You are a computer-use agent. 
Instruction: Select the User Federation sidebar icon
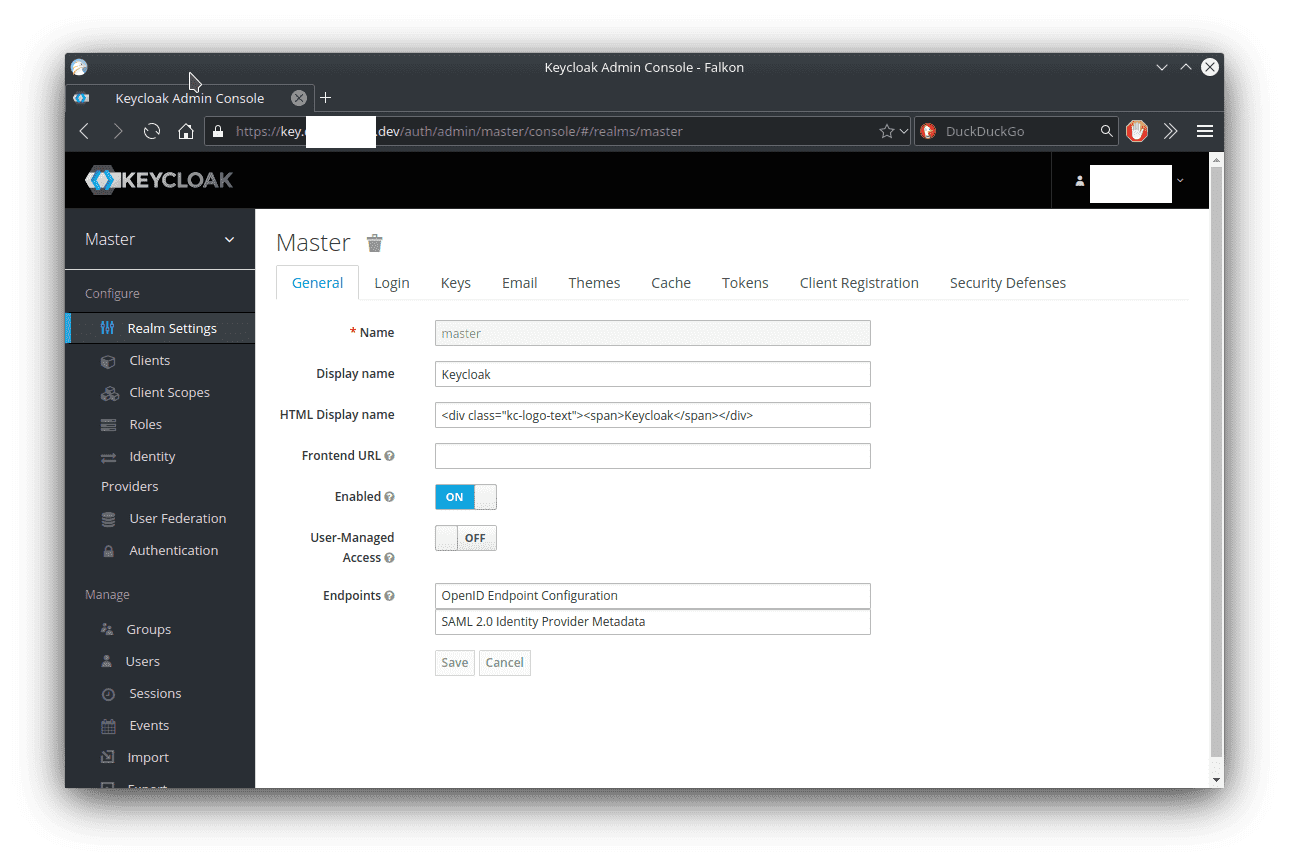(108, 518)
